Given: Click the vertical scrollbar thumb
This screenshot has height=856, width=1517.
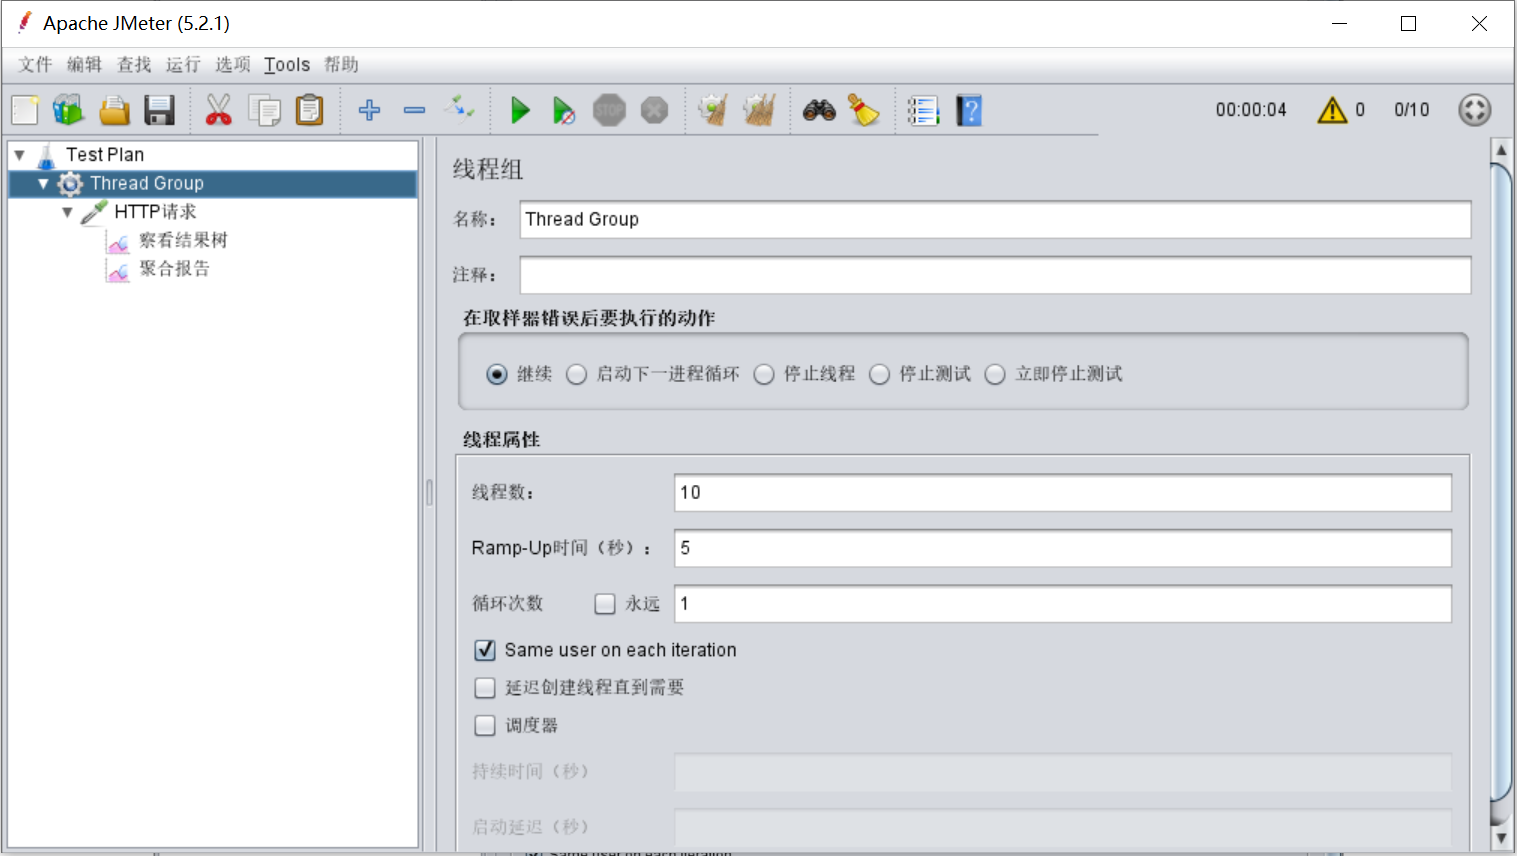Looking at the screenshot, I should point(1501,482).
